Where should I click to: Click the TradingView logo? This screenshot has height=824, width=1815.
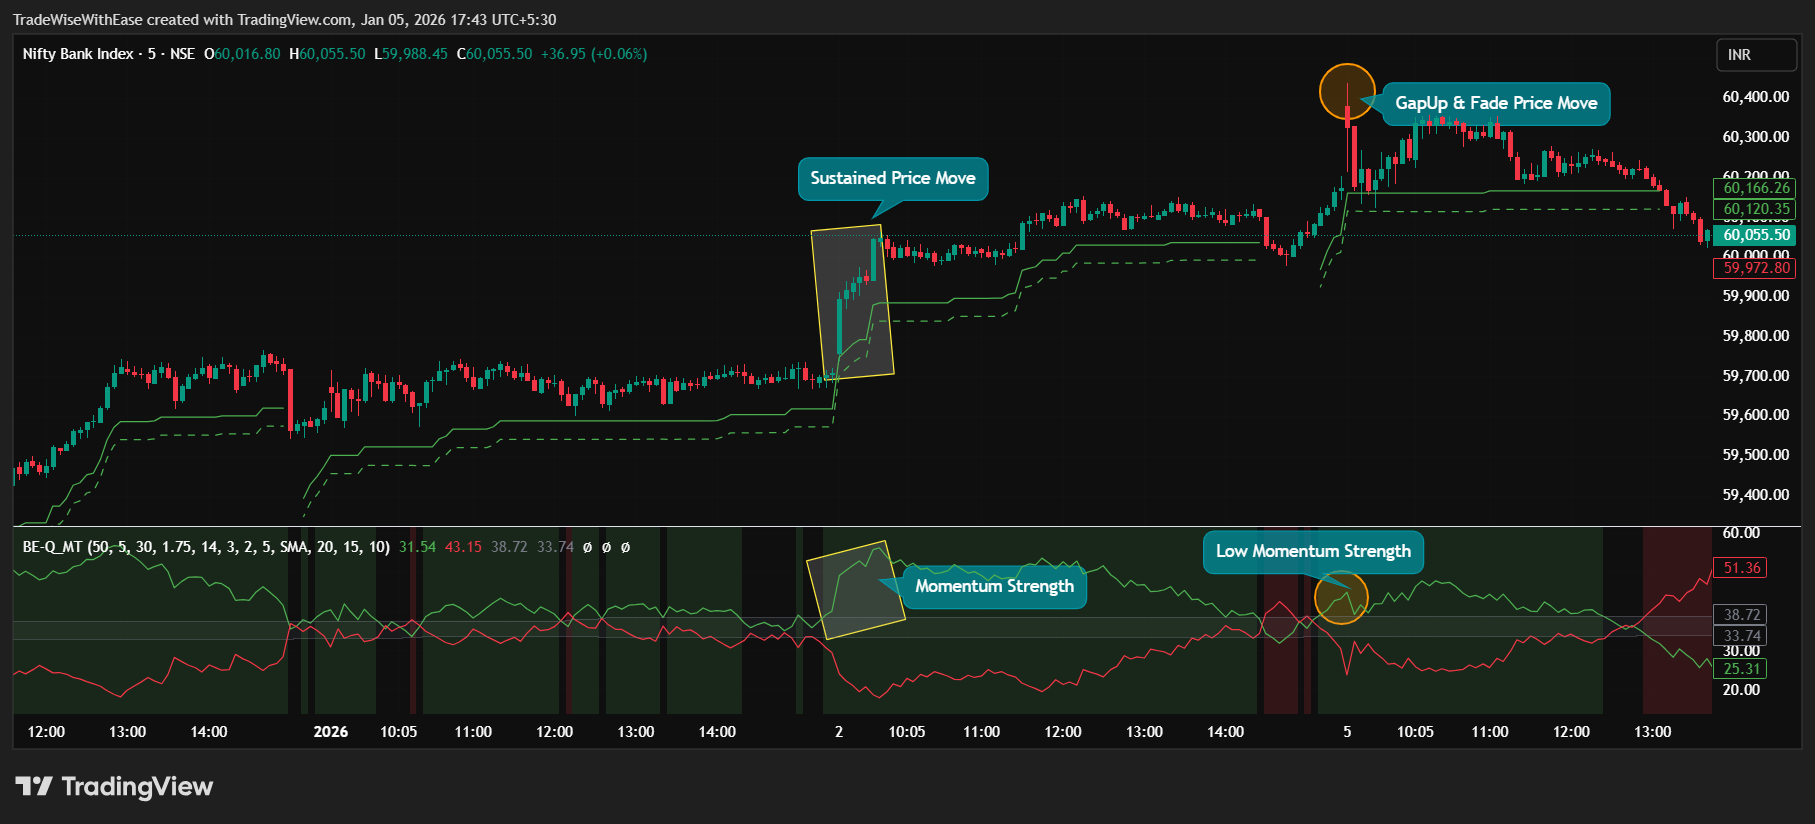click(x=114, y=787)
